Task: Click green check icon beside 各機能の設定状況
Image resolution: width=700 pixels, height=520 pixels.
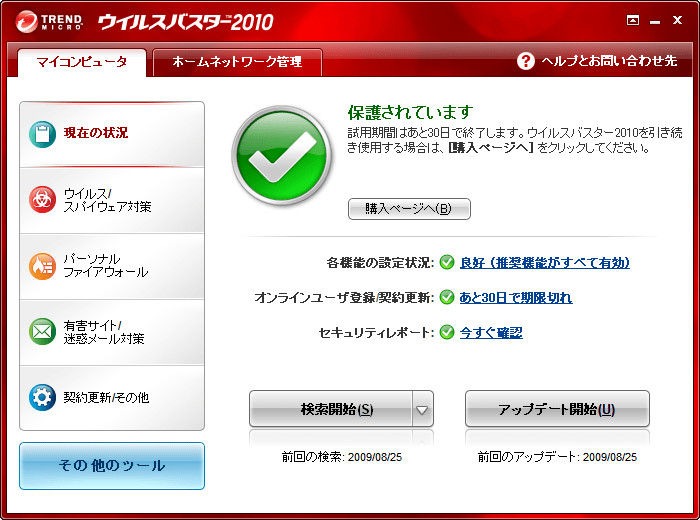Action: [x=447, y=262]
